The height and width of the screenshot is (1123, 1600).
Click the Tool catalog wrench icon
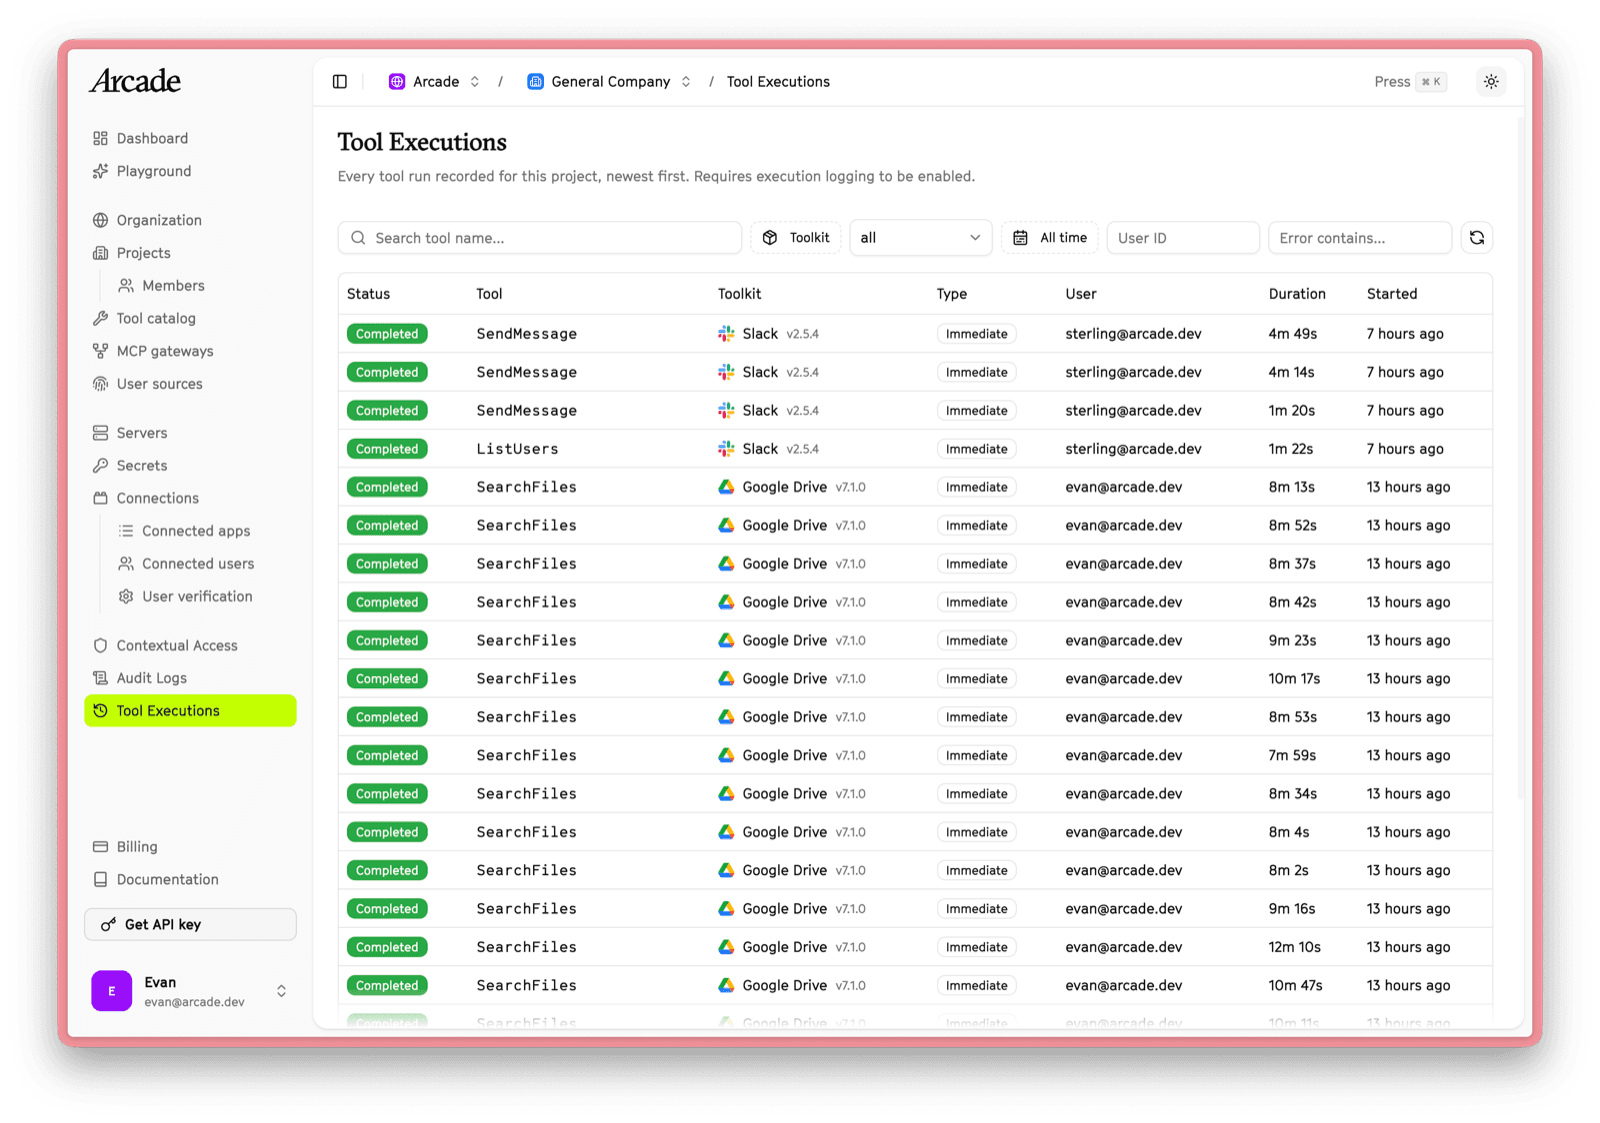(x=100, y=318)
